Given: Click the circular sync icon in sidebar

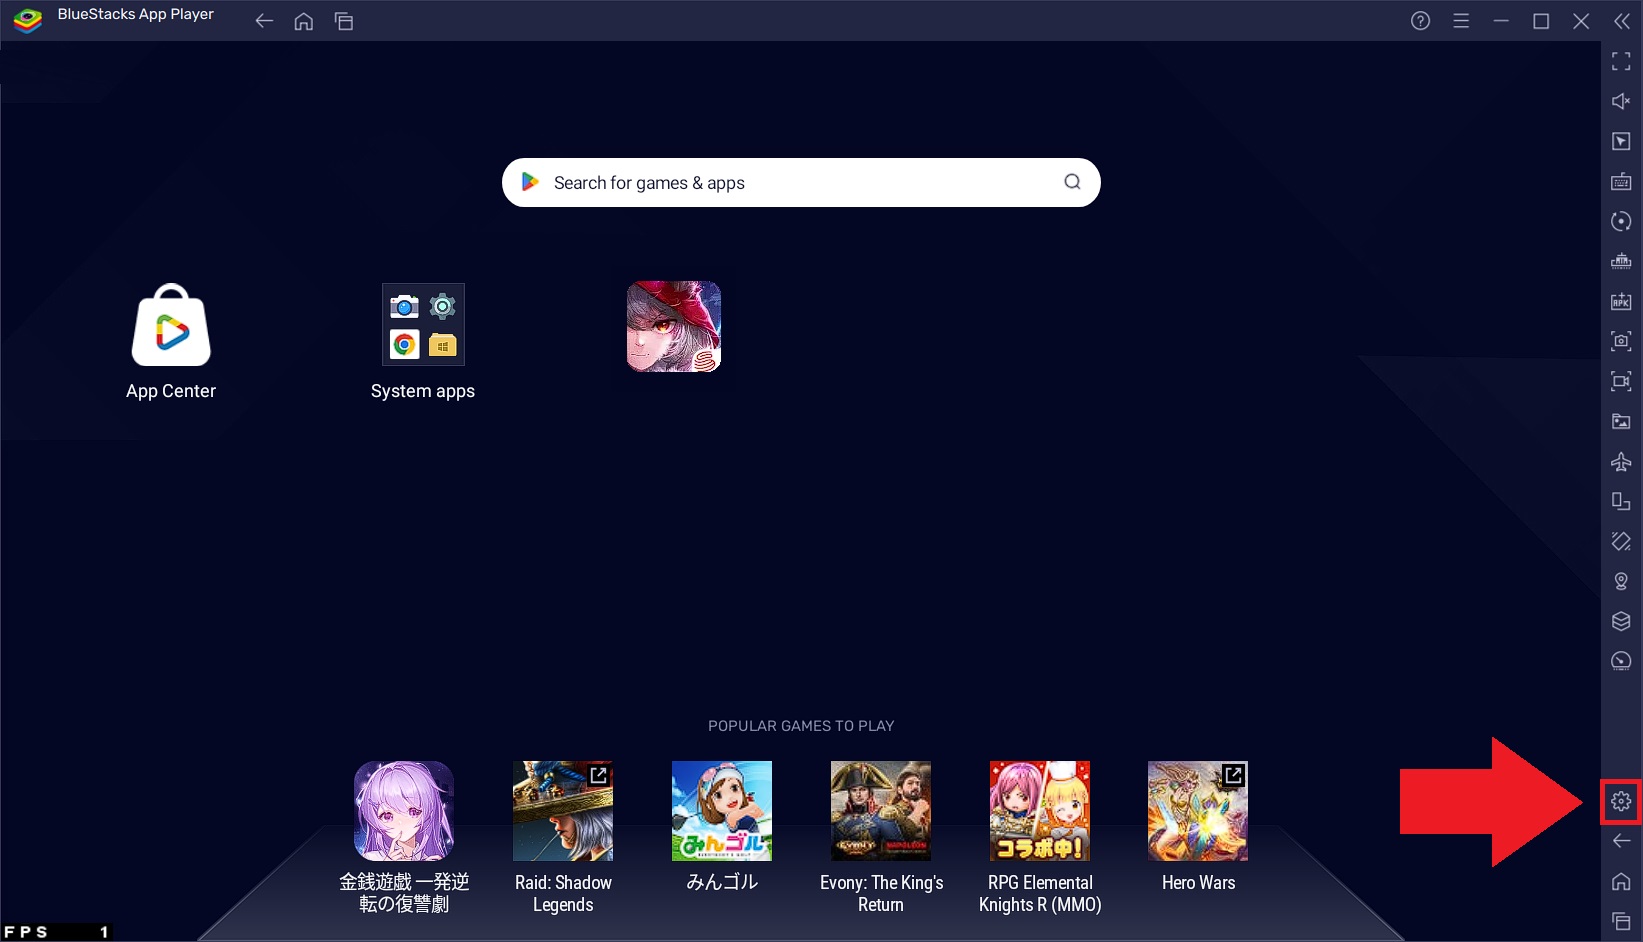Looking at the screenshot, I should point(1621,221).
